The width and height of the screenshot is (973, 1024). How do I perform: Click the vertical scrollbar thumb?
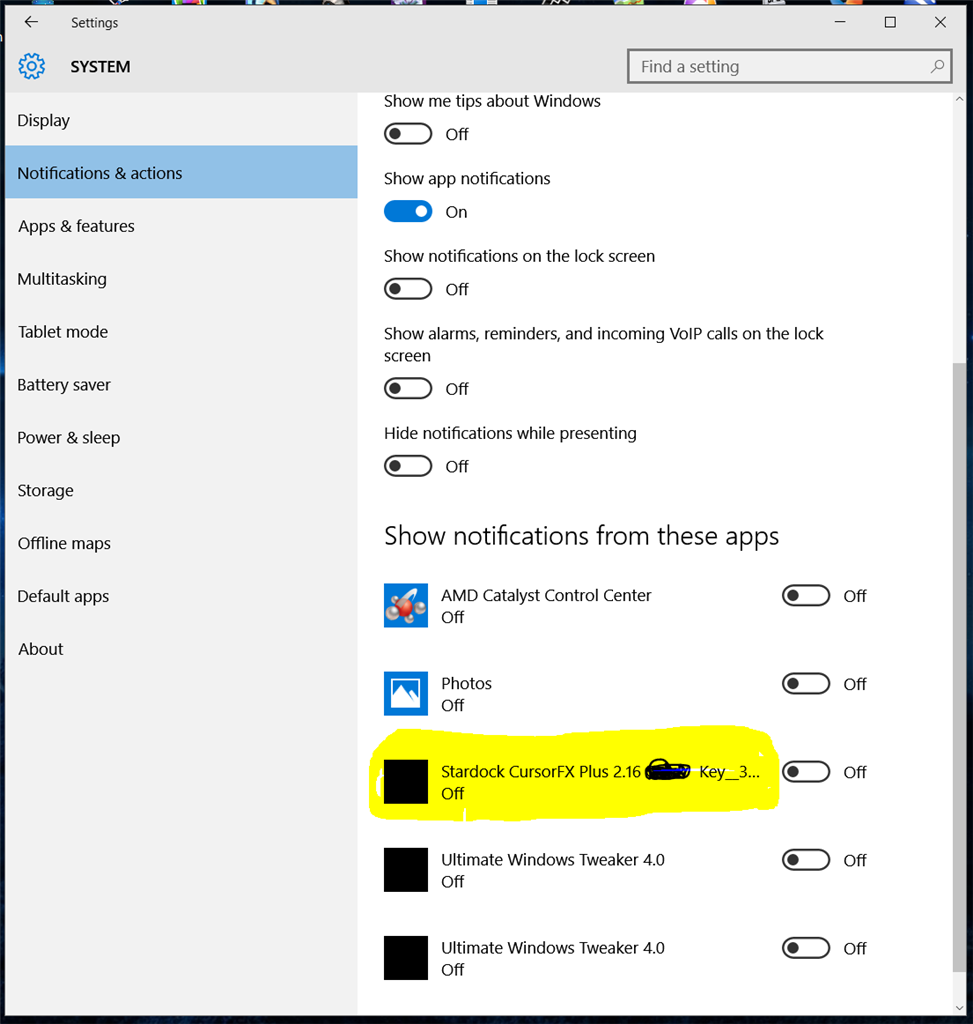pos(959,666)
